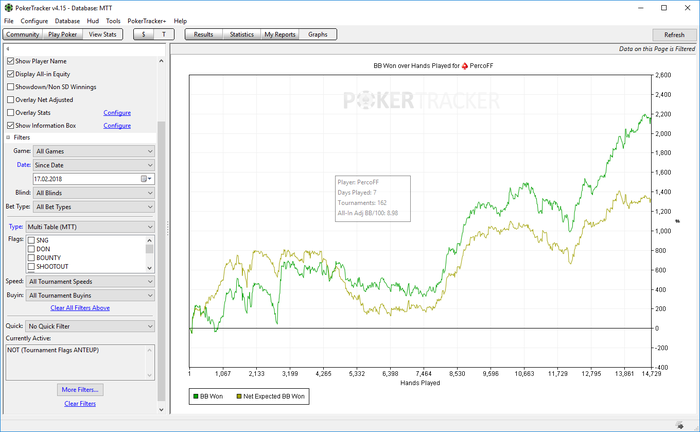Click the green BB Won legend swatch
700x432 pixels.
tap(194, 397)
